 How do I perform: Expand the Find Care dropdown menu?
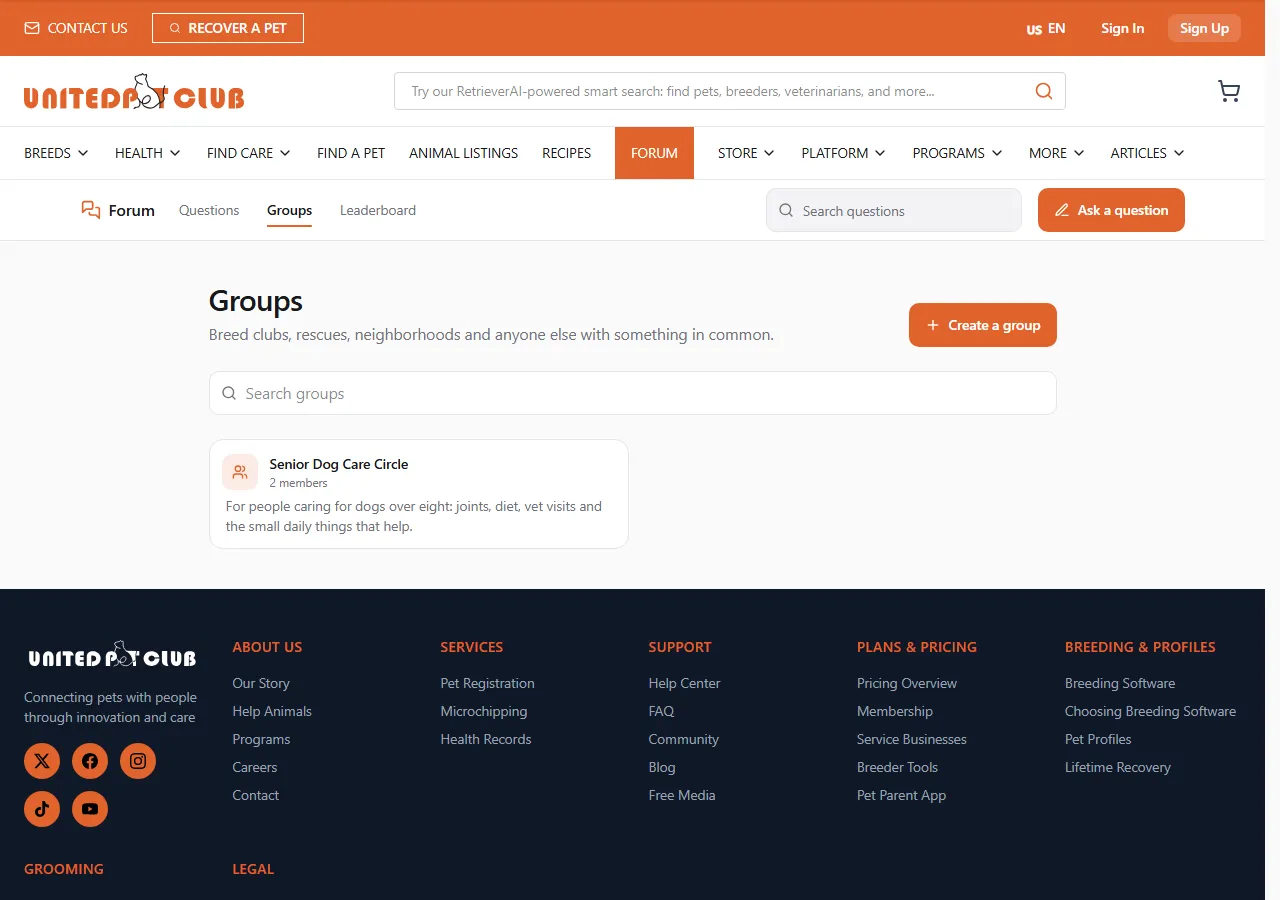[x=249, y=153]
